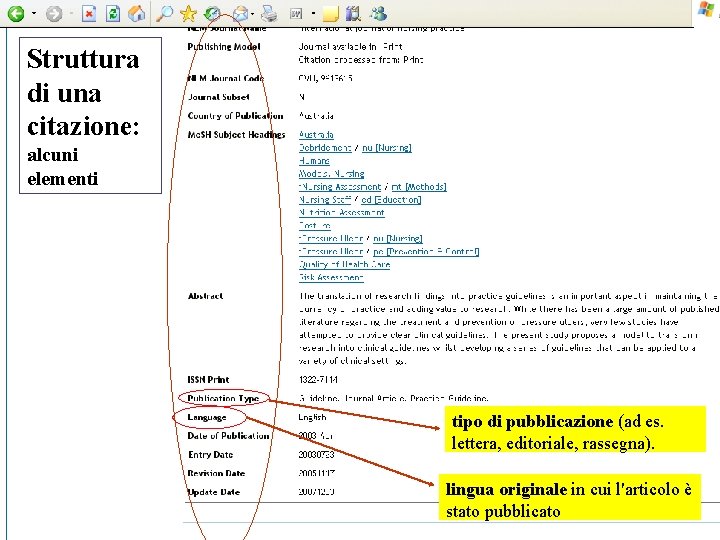Screen dimensions: 720x540
Task: Select the Publishing Model field label
Action: (x=224, y=46)
